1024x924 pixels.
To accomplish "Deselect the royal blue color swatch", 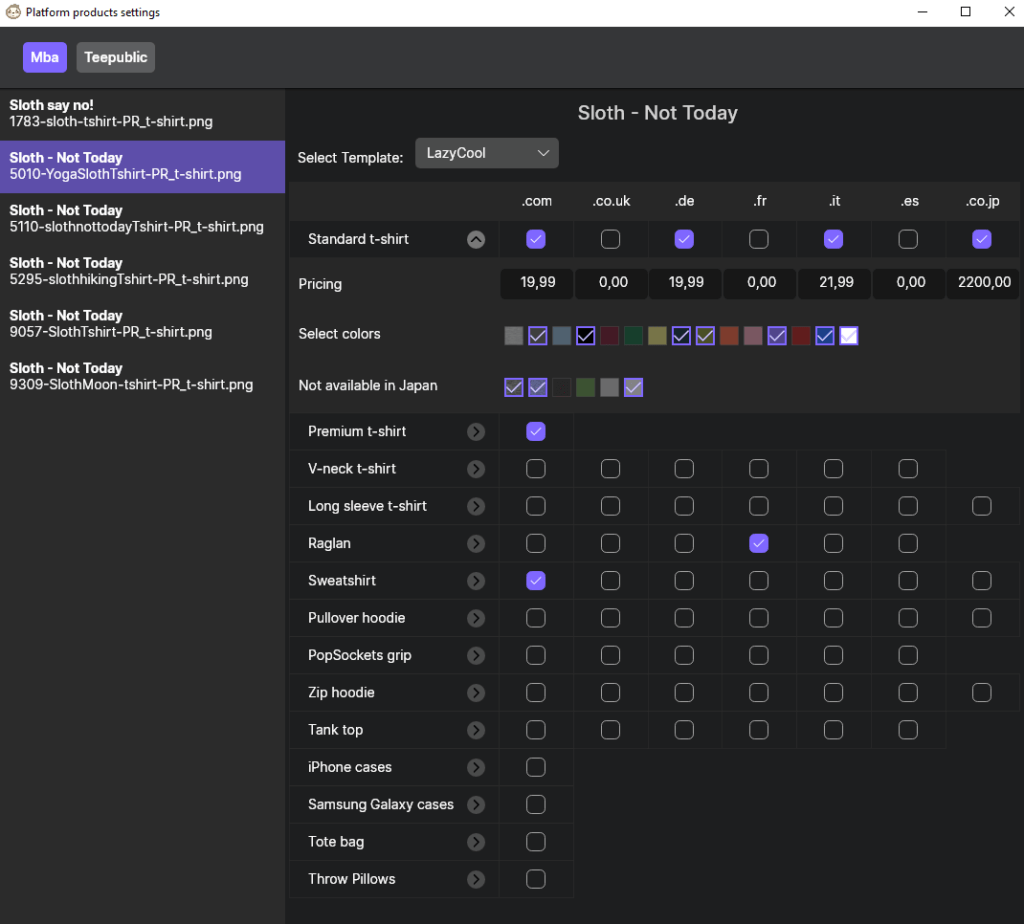I will coord(825,336).
